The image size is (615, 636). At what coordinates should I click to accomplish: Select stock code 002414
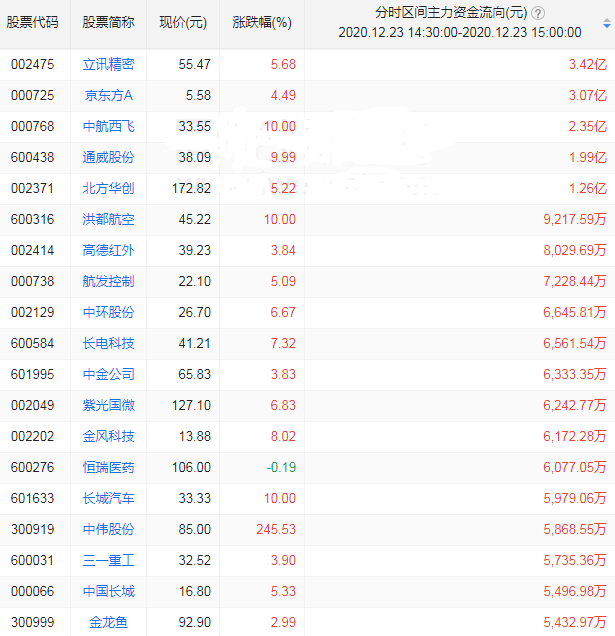tap(32, 250)
